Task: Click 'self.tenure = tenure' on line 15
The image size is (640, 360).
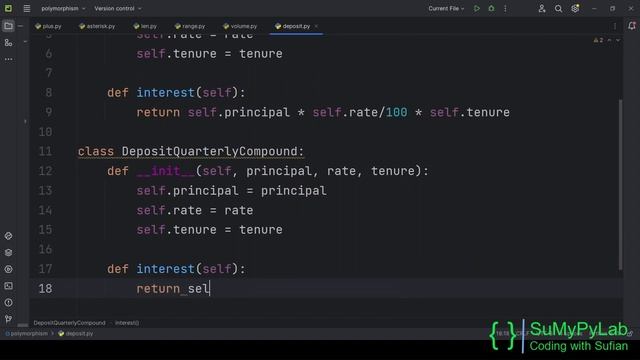Action: click(x=209, y=230)
